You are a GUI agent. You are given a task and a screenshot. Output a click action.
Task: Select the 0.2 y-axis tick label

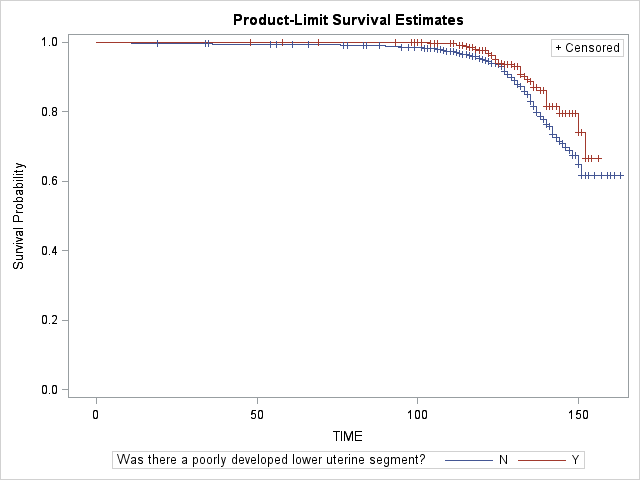click(46, 320)
